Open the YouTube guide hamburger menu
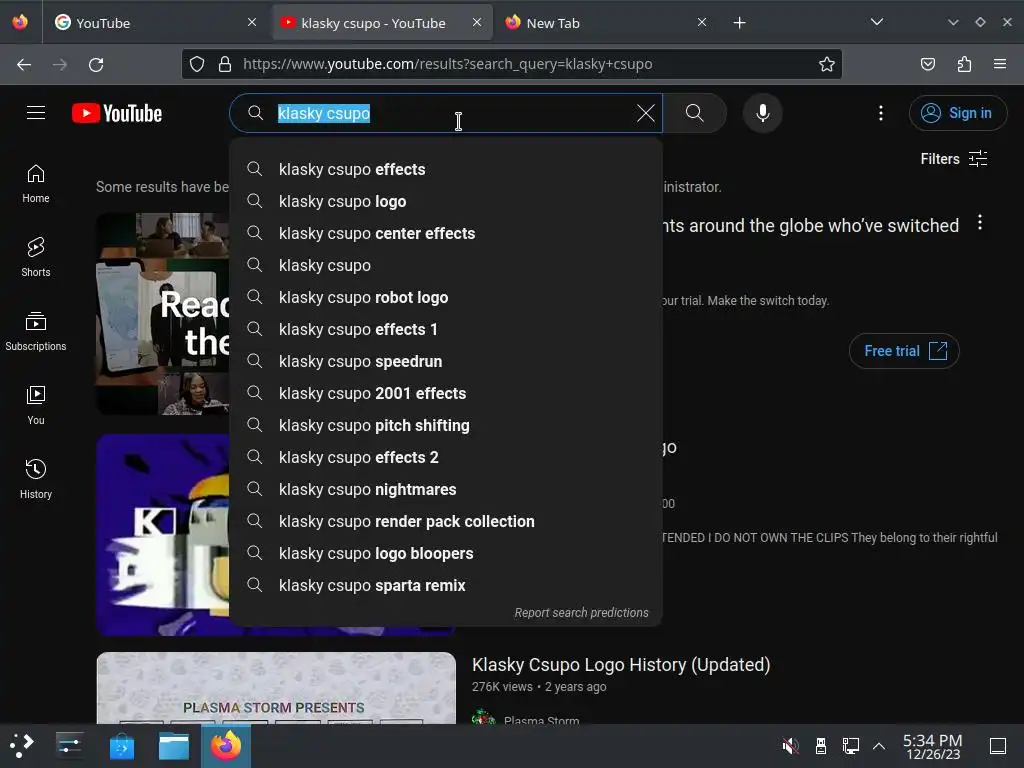The image size is (1024, 768). click(36, 113)
